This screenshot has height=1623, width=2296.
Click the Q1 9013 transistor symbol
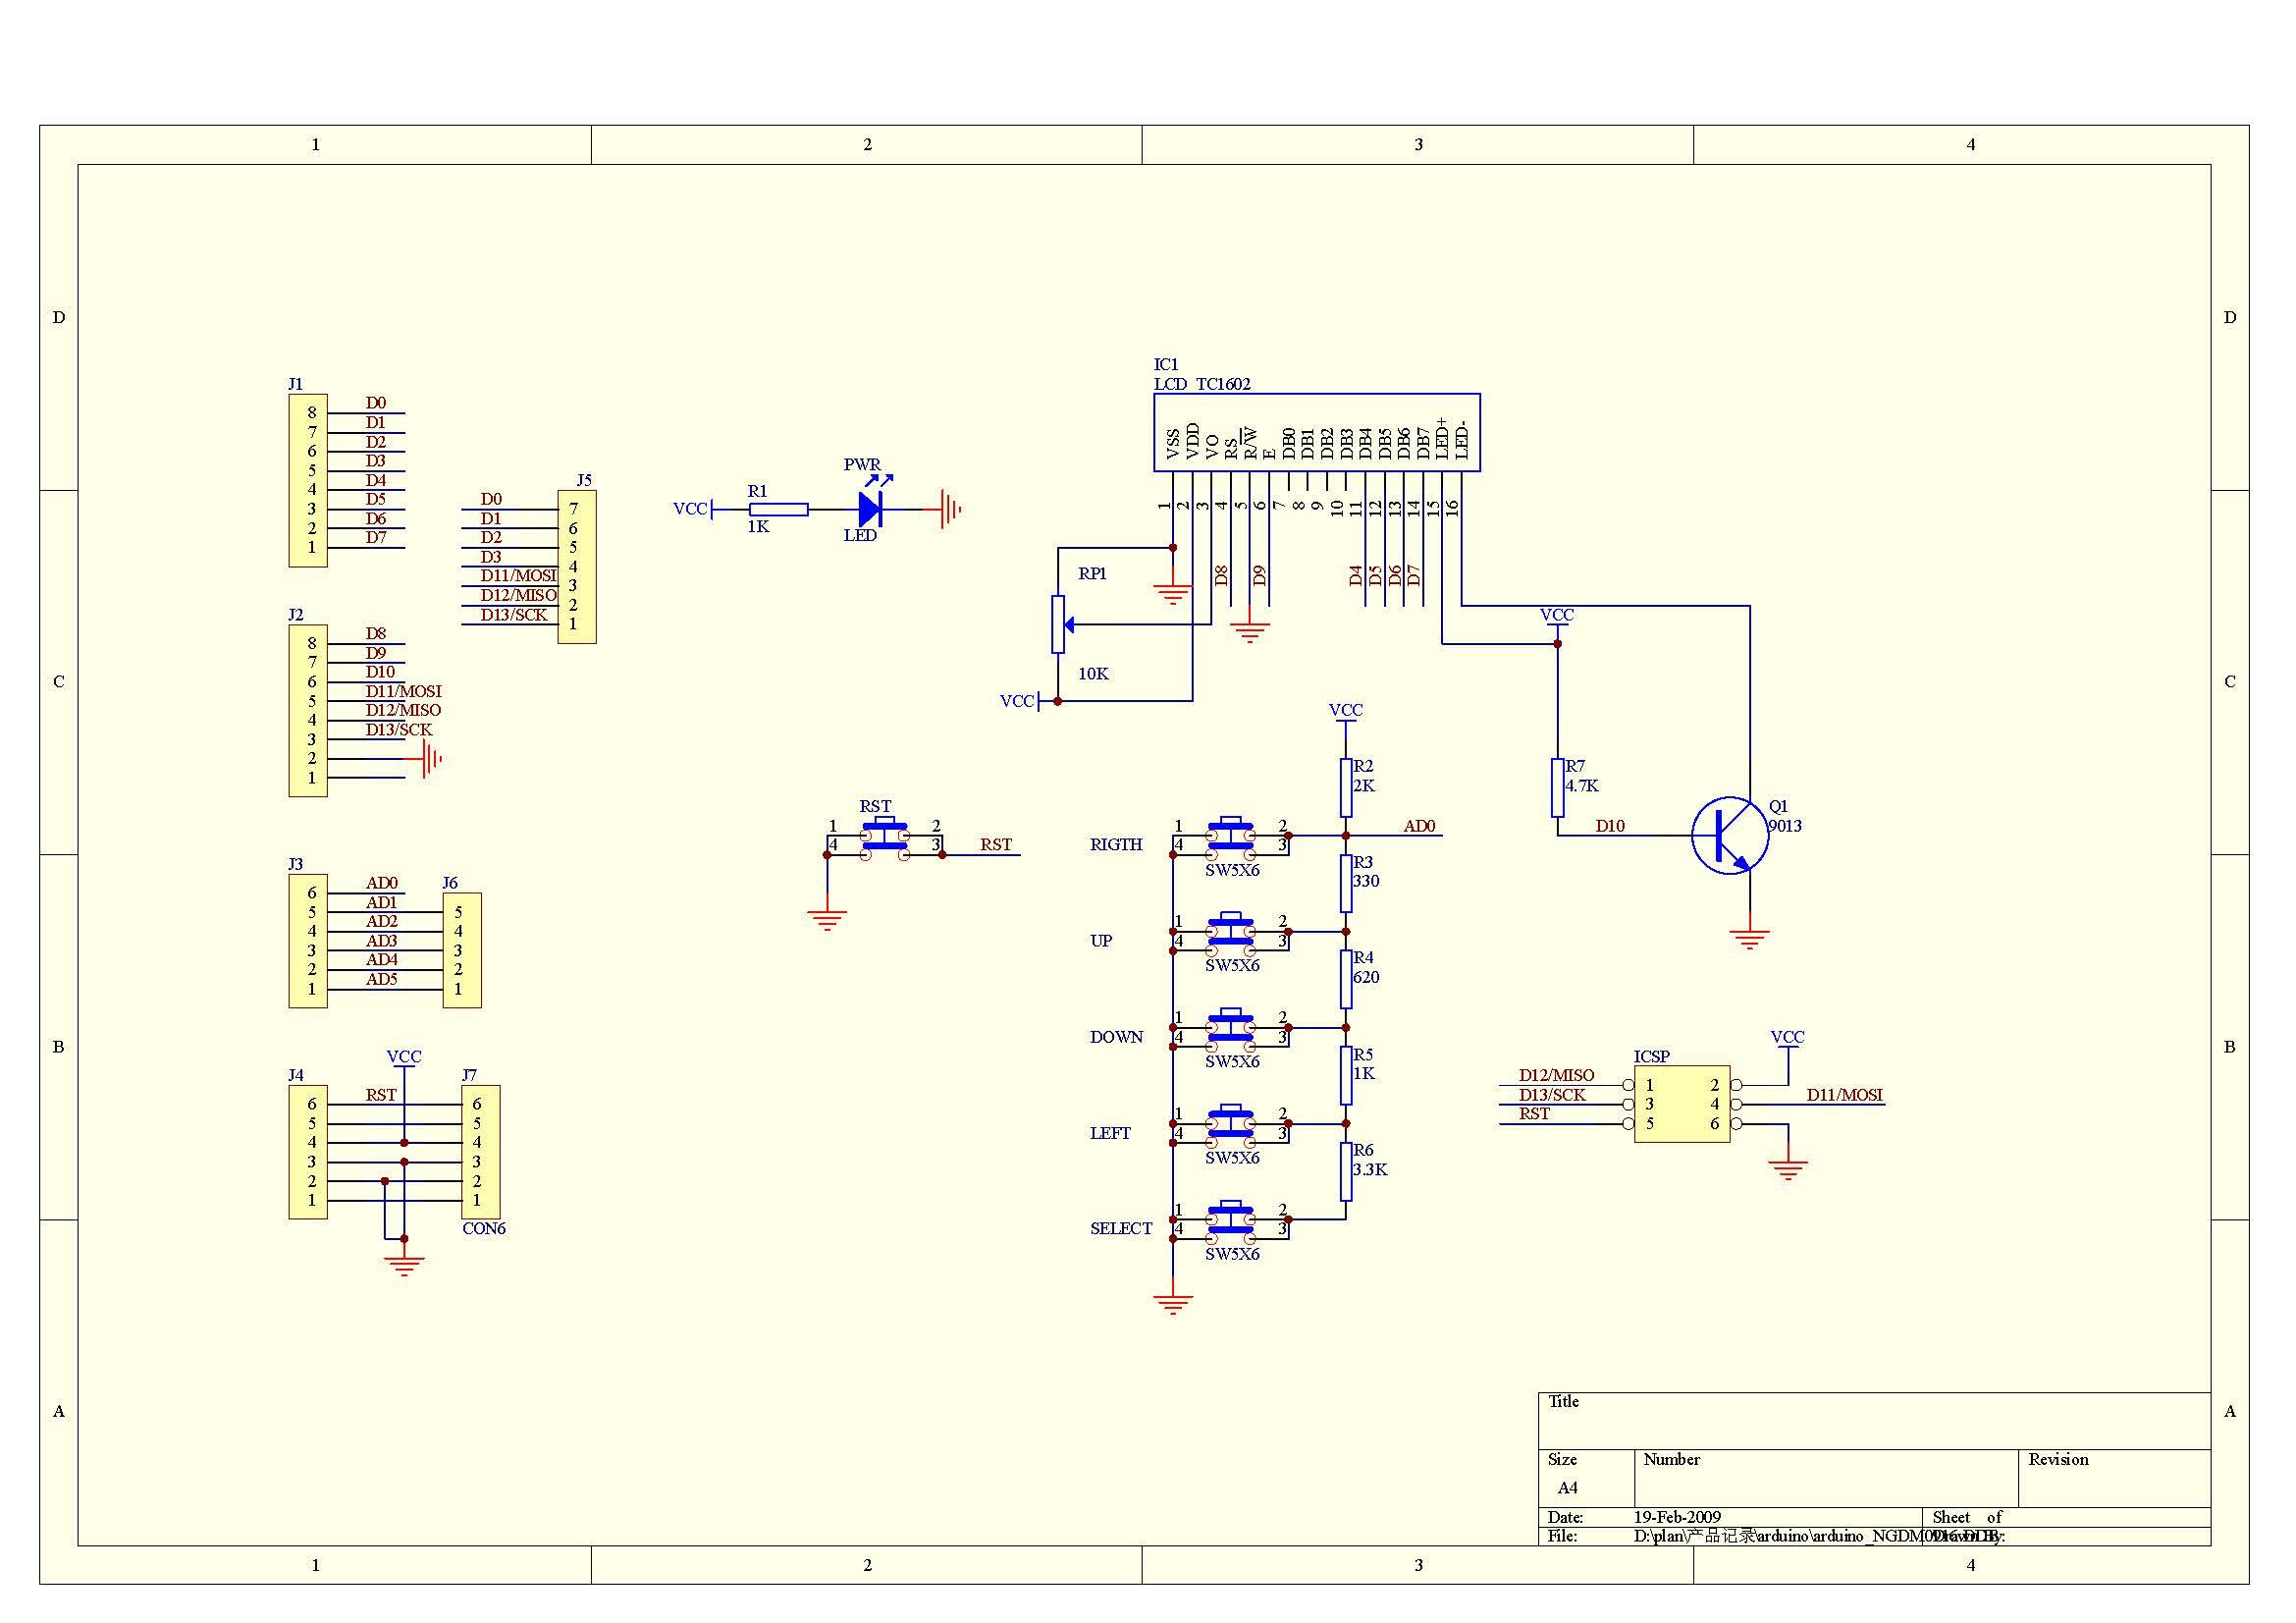1730,835
